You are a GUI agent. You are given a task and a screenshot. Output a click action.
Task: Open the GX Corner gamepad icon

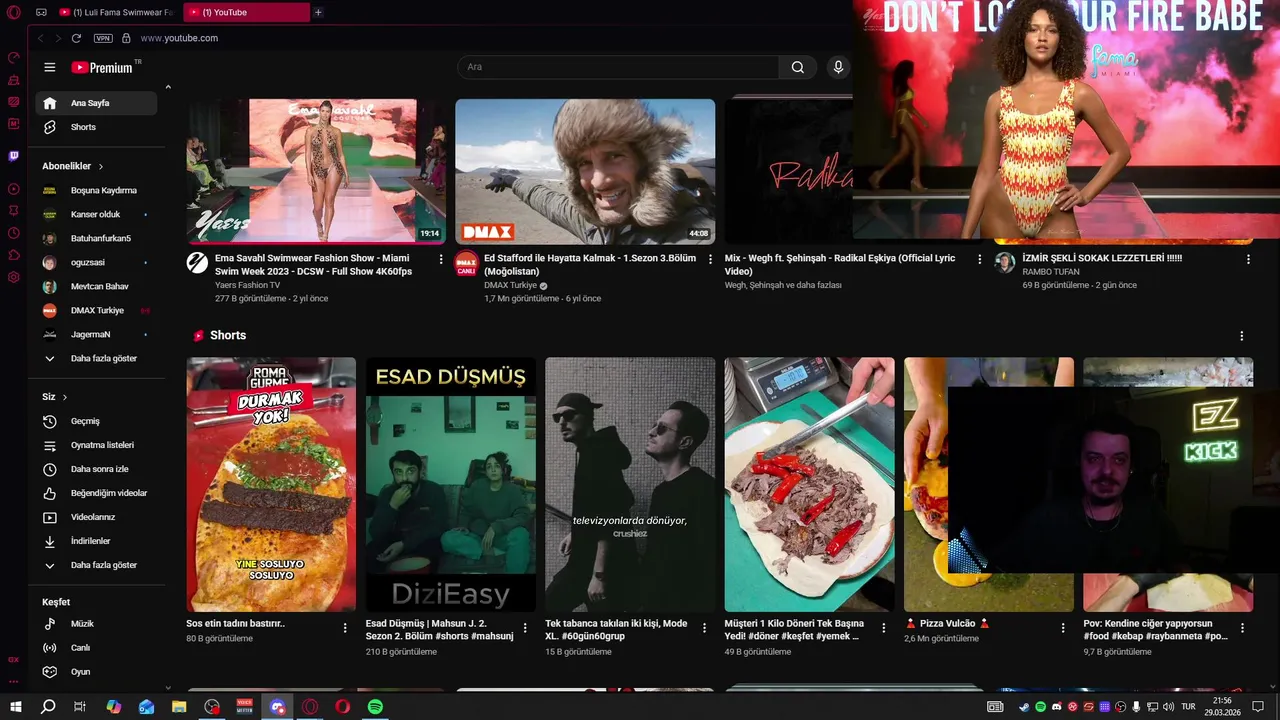[41, 12]
